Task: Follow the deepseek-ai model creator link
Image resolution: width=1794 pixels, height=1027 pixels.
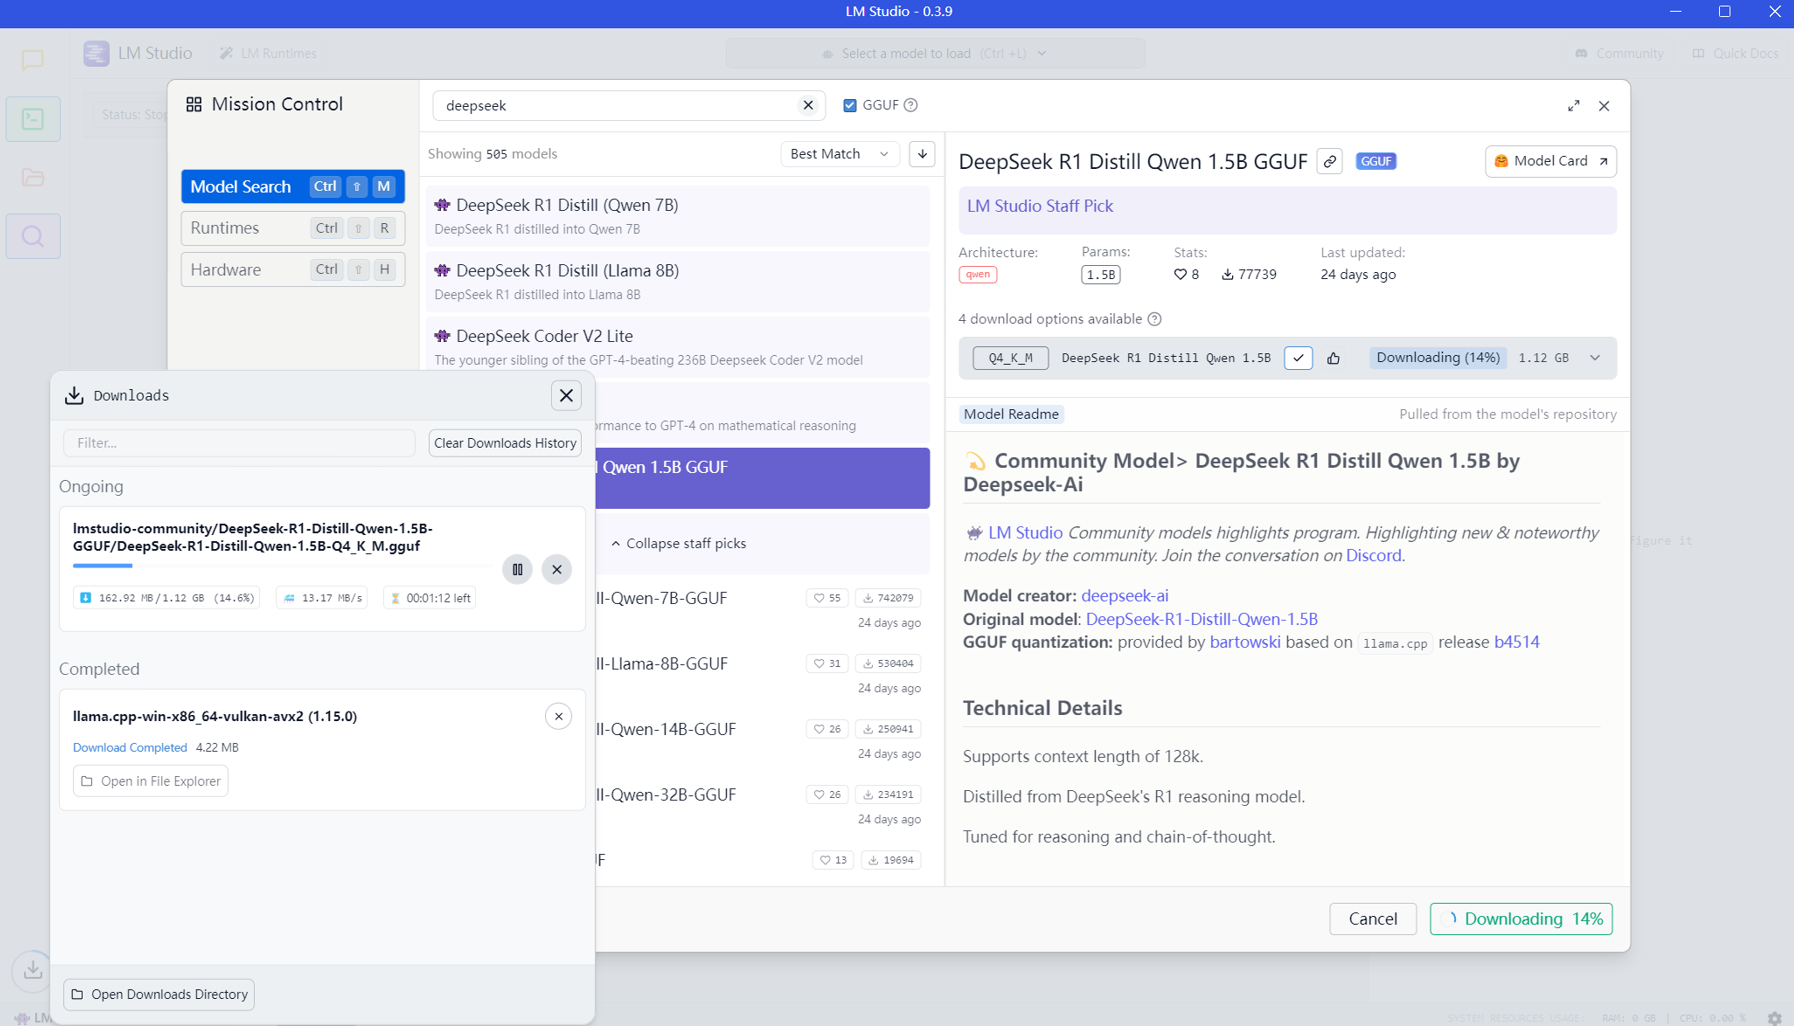Action: coord(1125,596)
